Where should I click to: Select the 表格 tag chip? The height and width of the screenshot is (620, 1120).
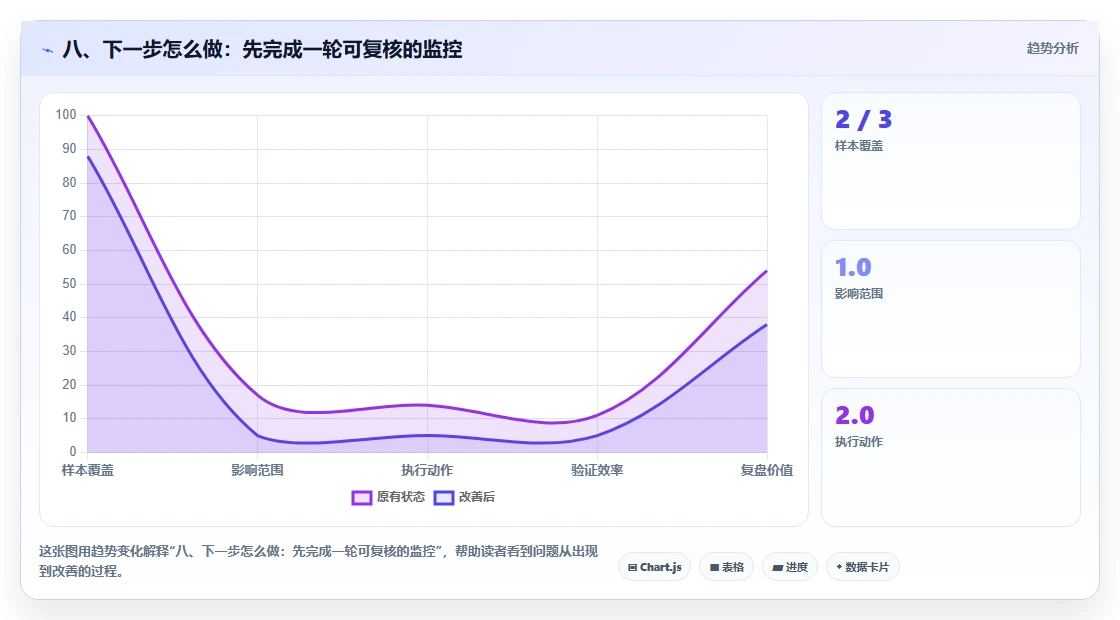[726, 567]
